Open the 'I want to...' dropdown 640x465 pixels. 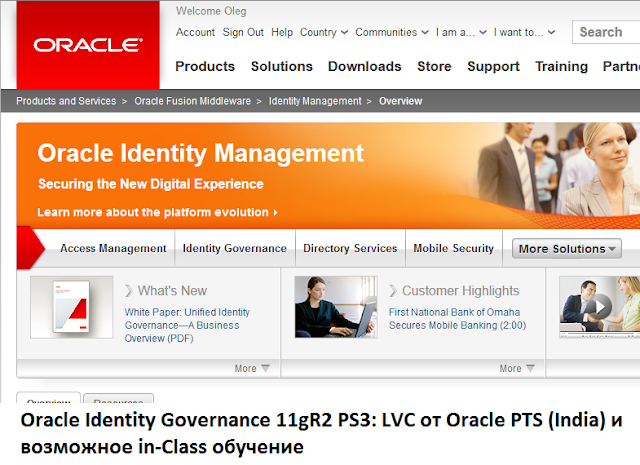524,32
